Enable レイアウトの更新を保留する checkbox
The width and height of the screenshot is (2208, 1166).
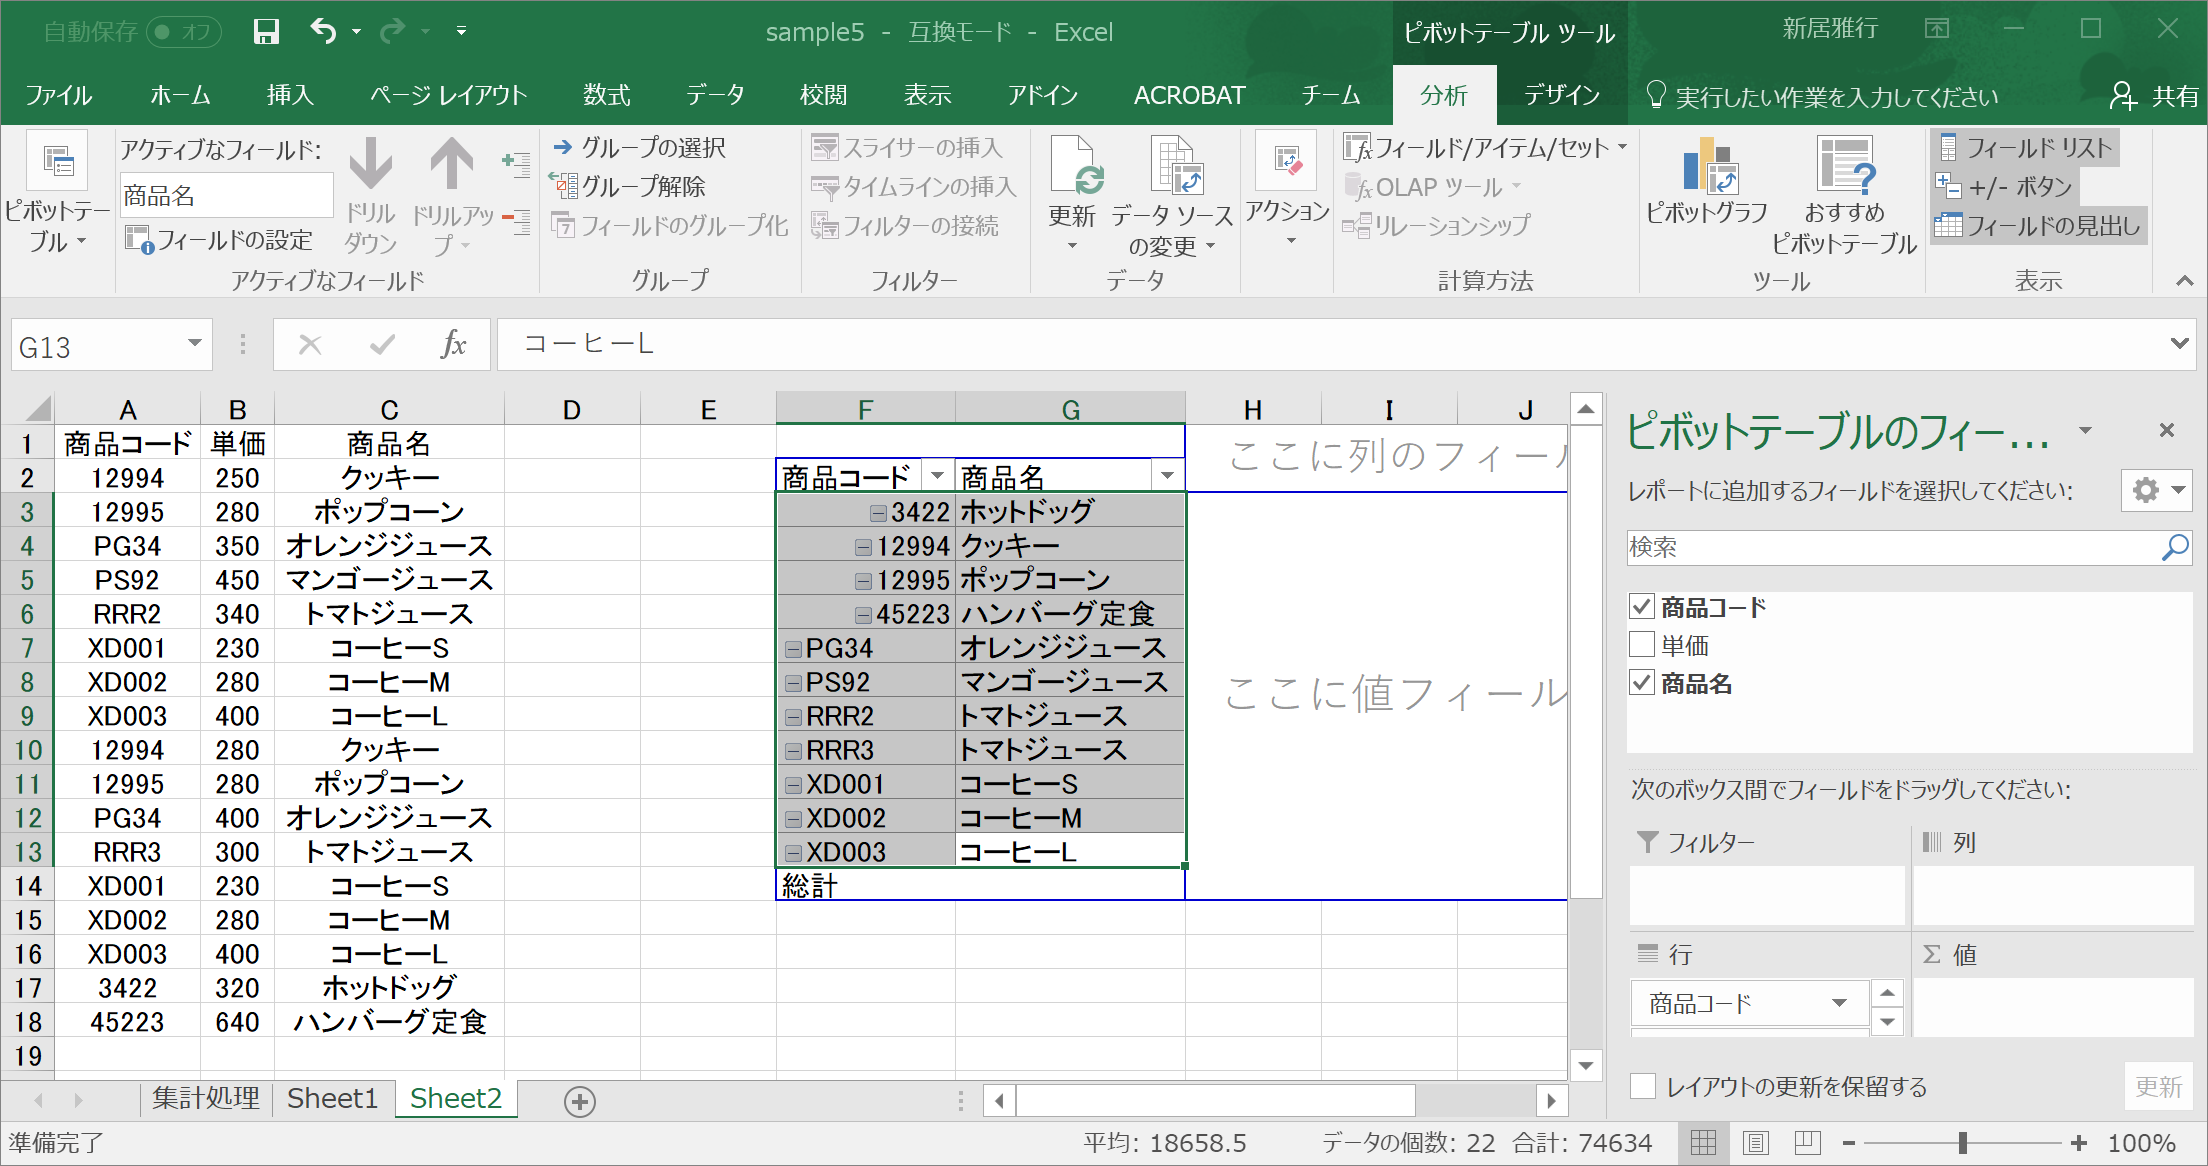tap(1643, 1087)
